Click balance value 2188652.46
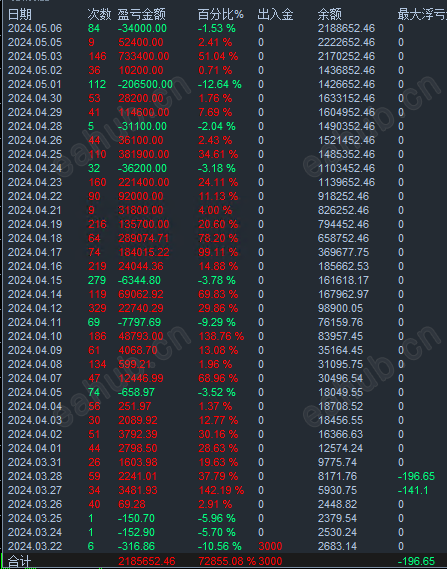This screenshot has height=569, width=447. (346, 28)
